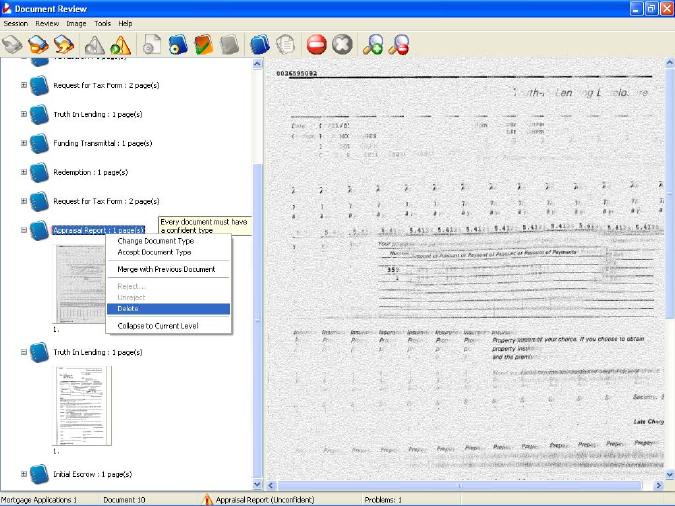Open the Review menu
The image size is (675, 506).
coord(47,22)
